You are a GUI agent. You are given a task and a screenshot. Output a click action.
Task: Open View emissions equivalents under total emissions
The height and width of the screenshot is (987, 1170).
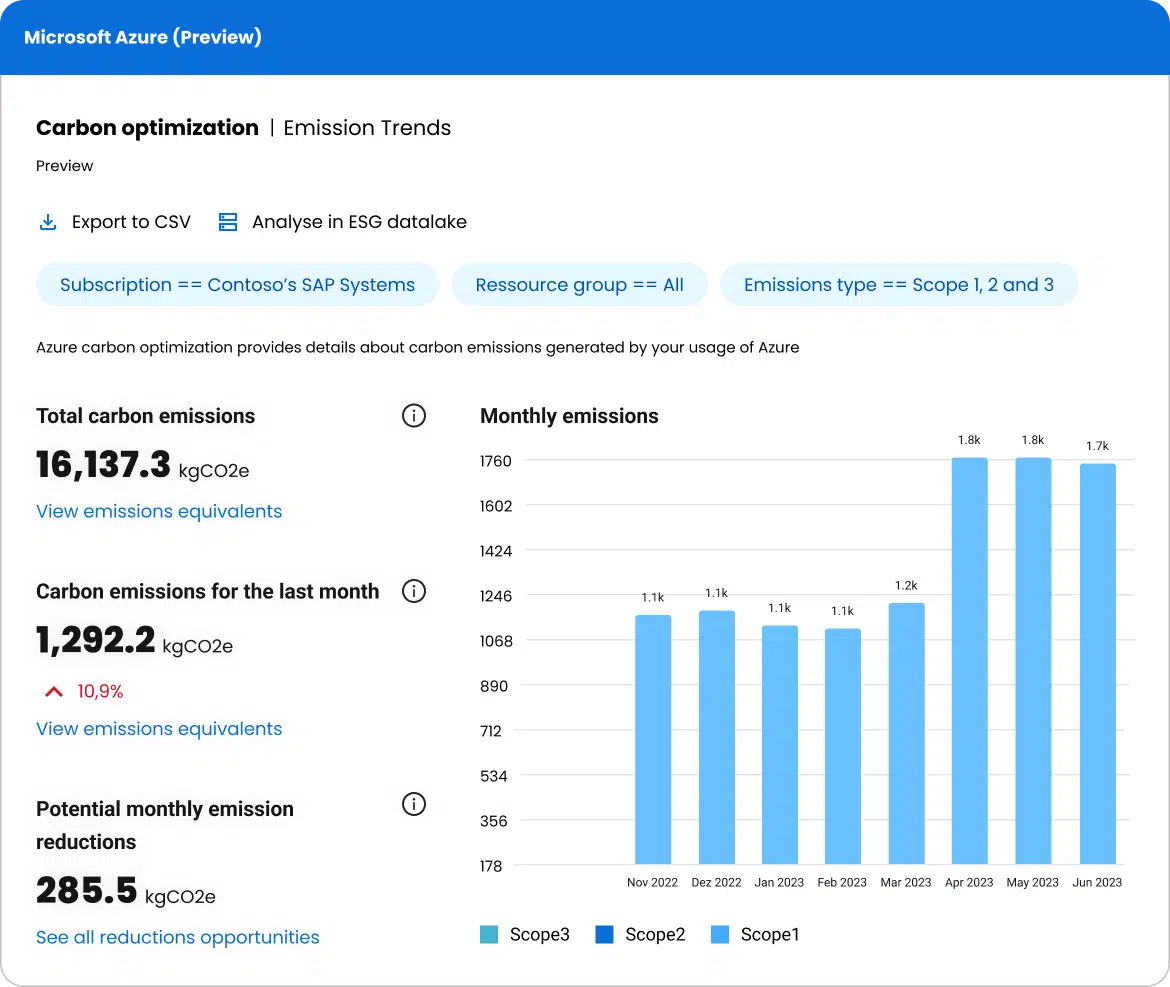(x=159, y=511)
